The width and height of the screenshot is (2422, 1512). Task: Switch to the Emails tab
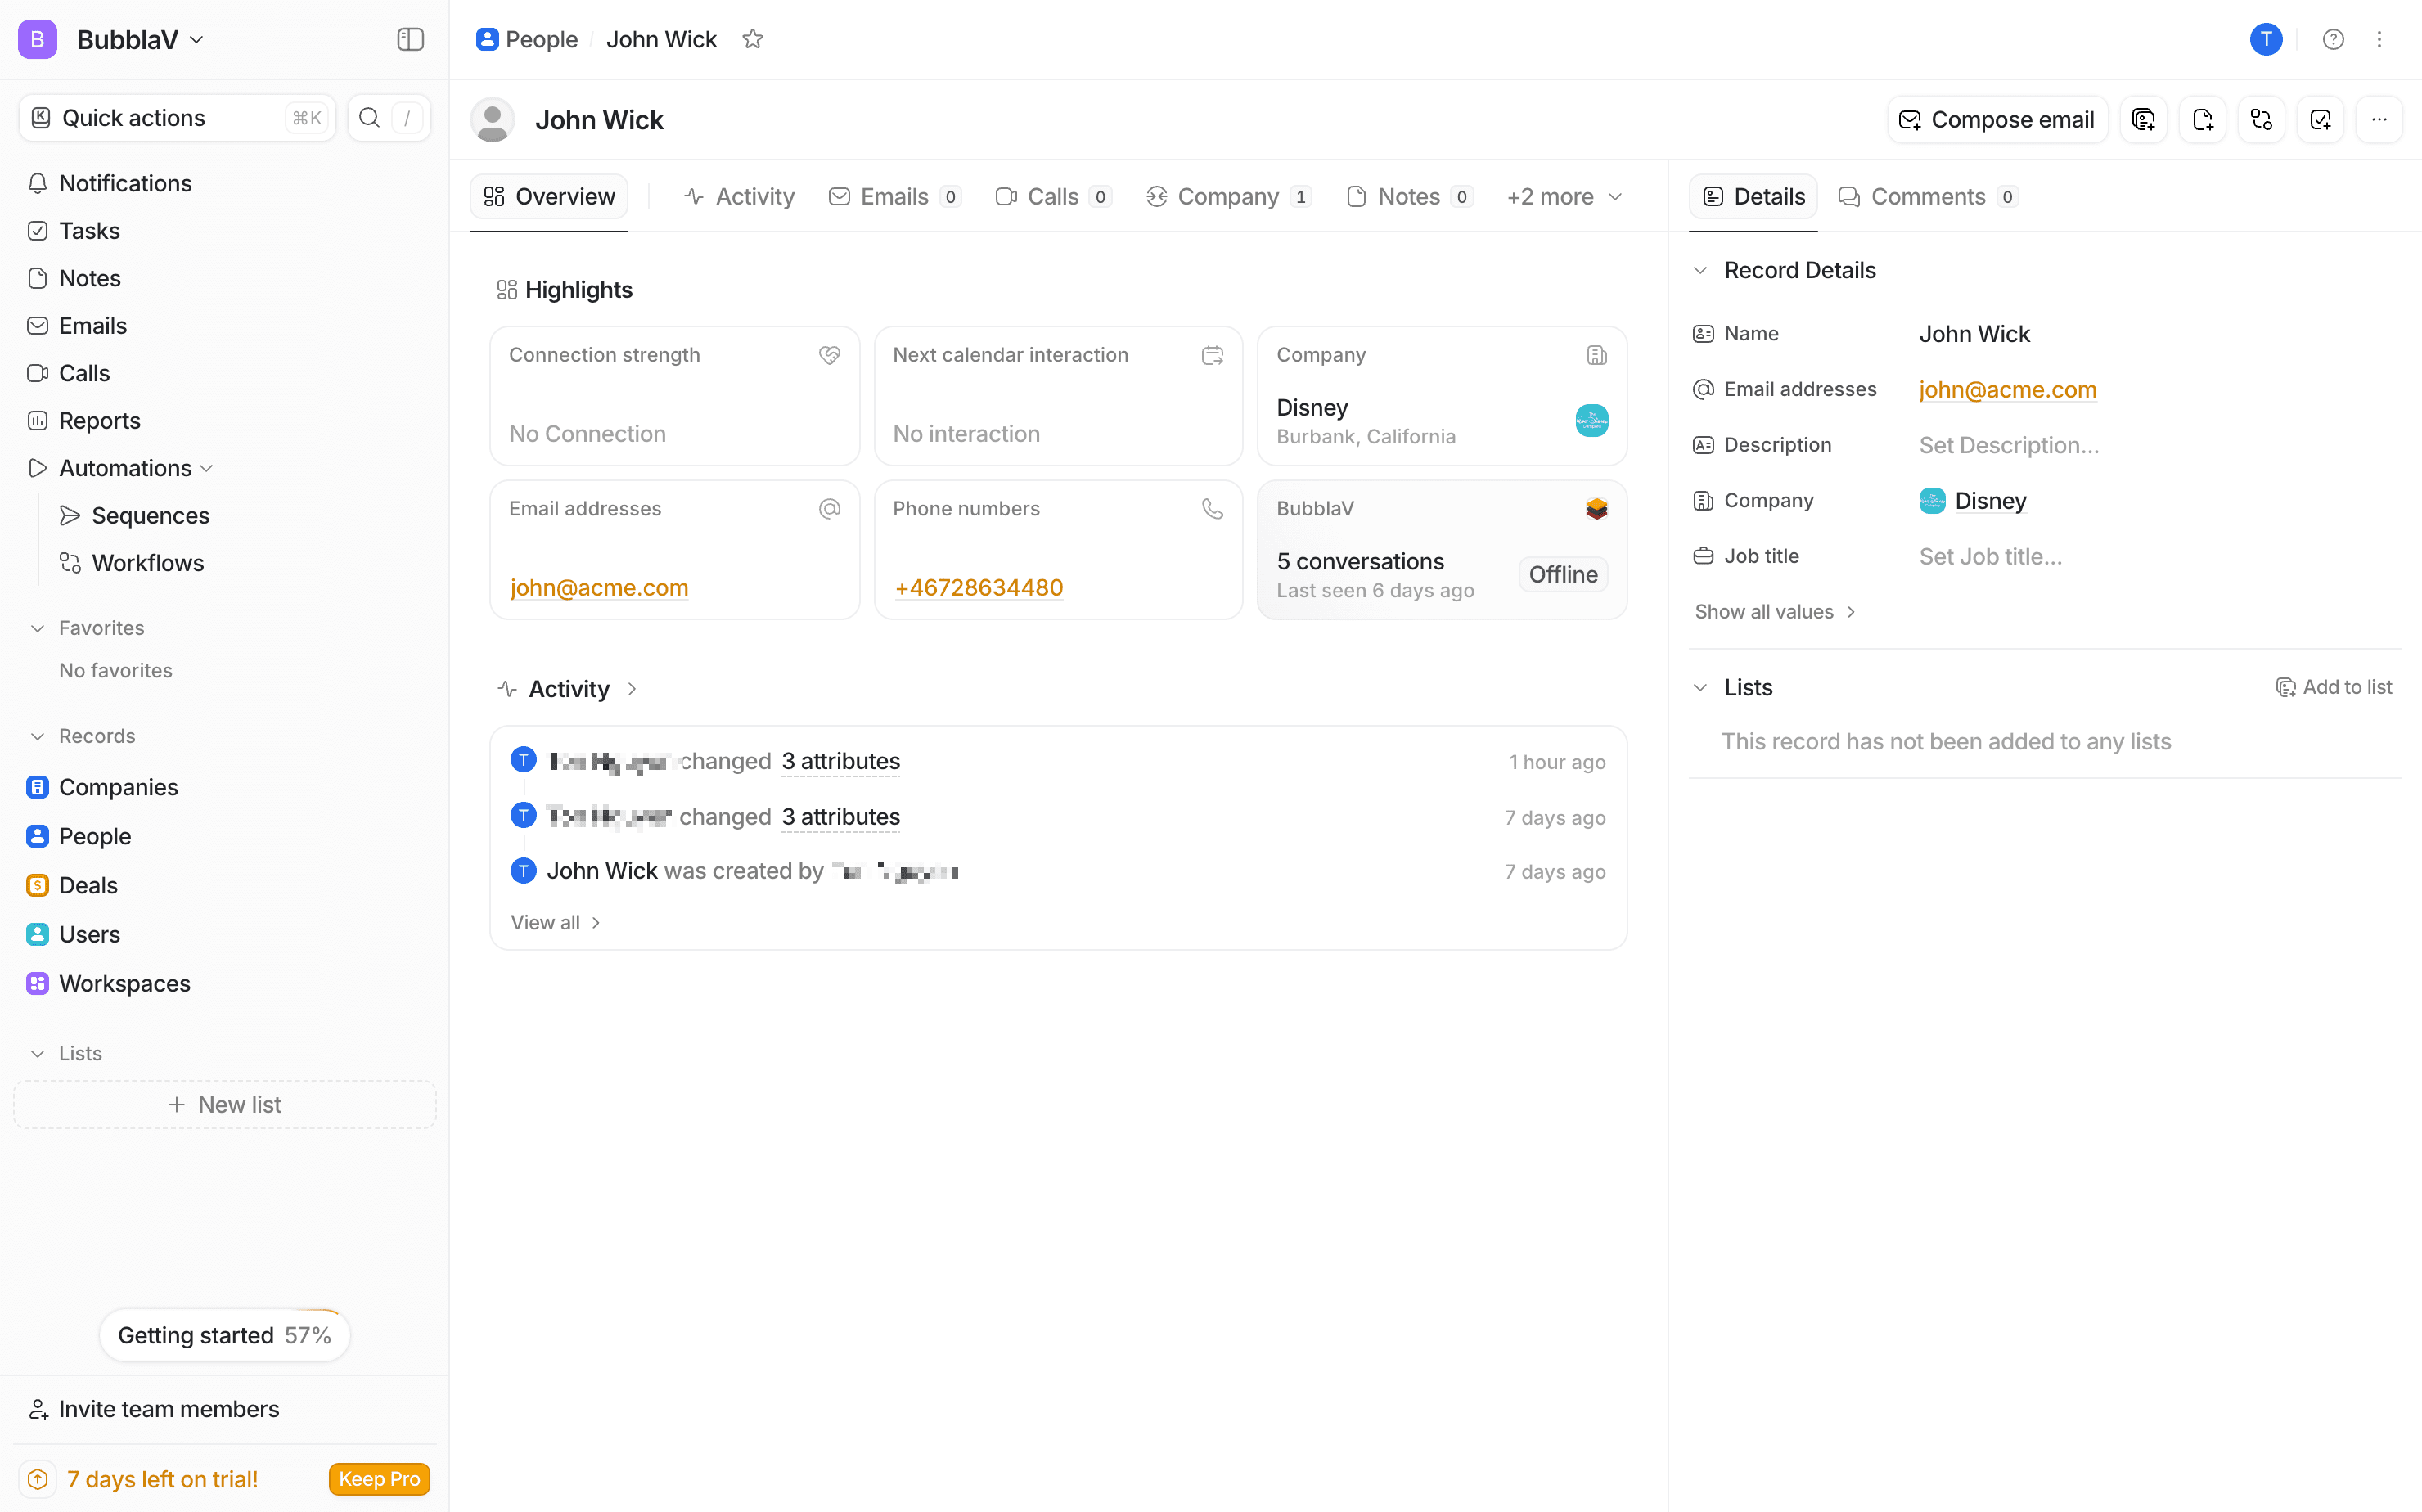[894, 197]
